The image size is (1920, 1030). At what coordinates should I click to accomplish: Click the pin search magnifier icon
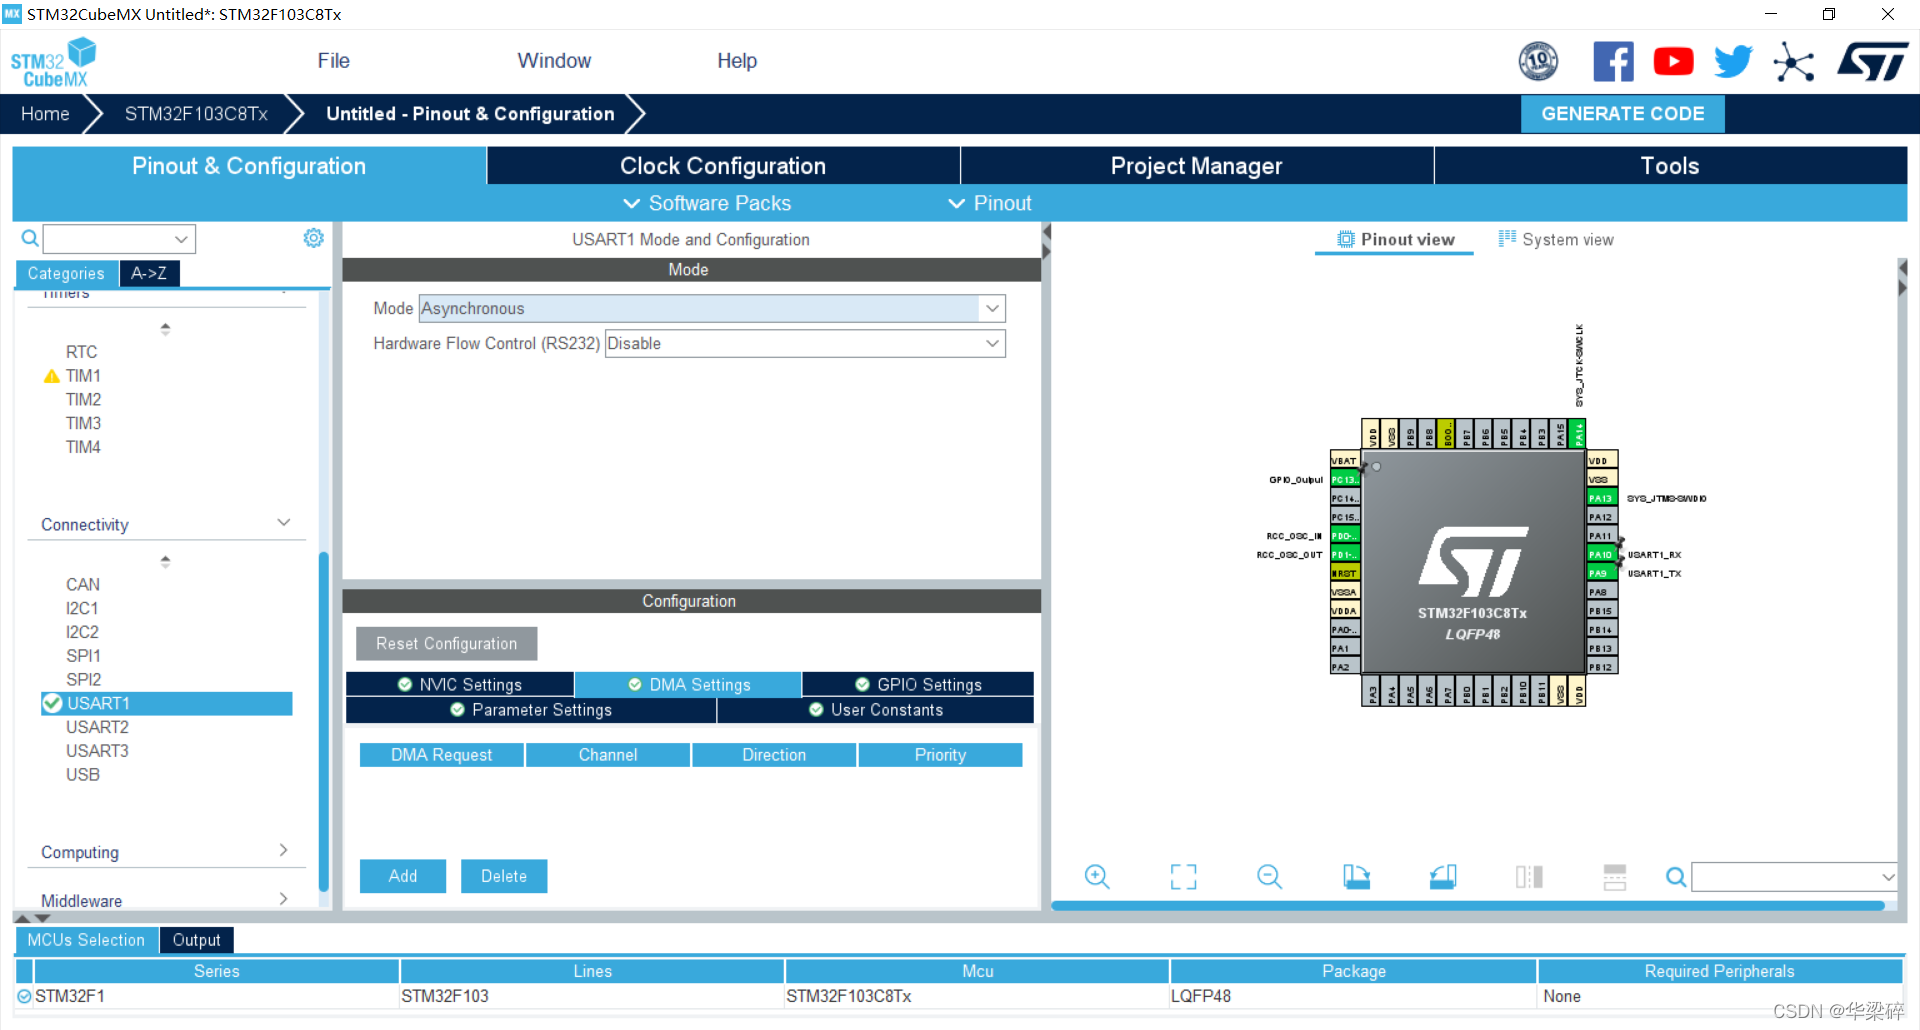click(x=1676, y=877)
